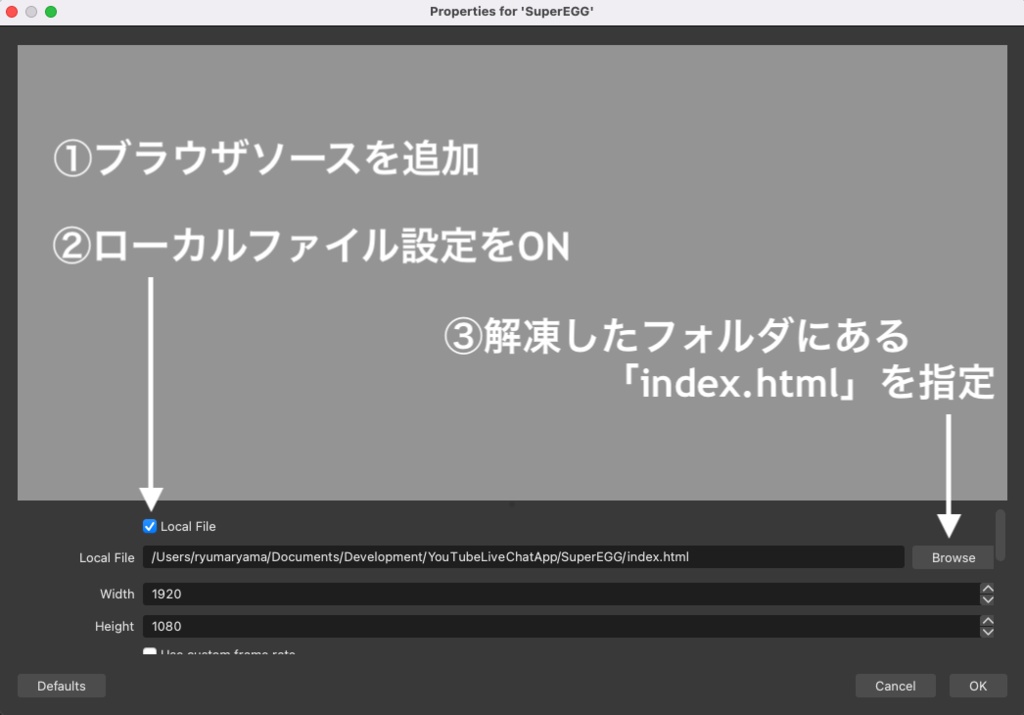This screenshot has width=1024, height=715.
Task: Uncheck the Local File checkbox
Action: pyautogui.click(x=148, y=525)
